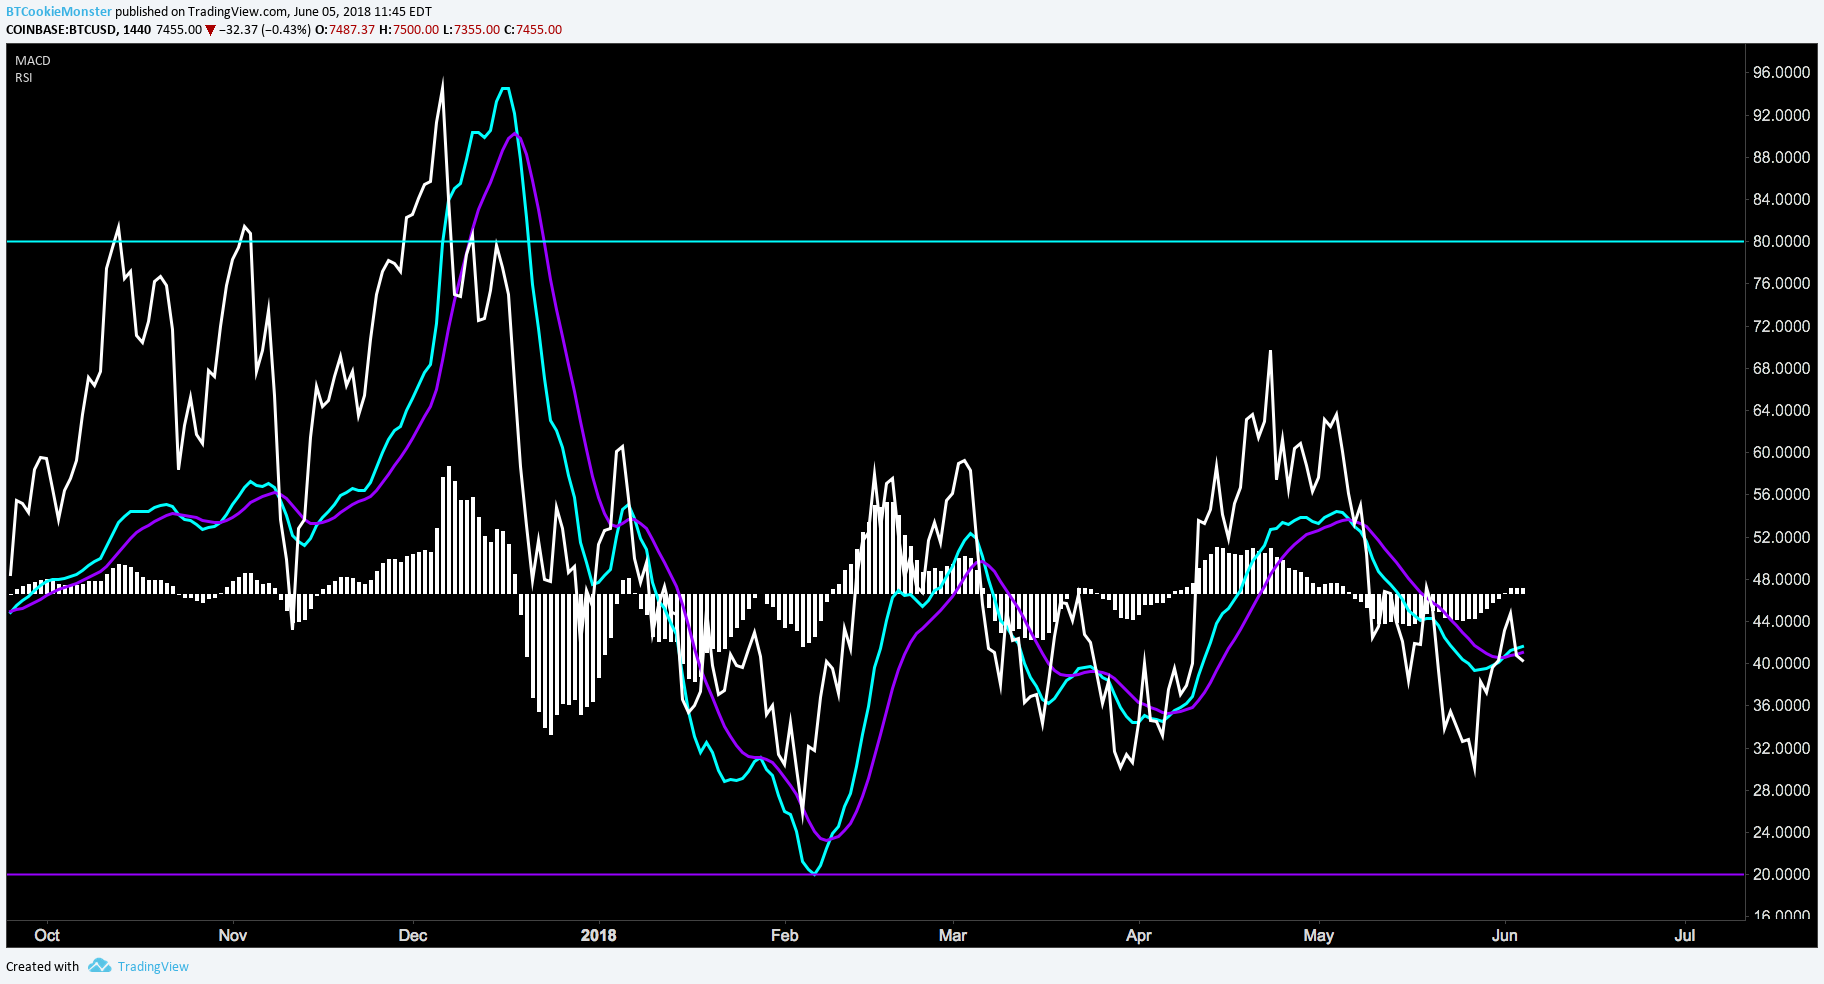Click the May time axis label

pos(1319,935)
